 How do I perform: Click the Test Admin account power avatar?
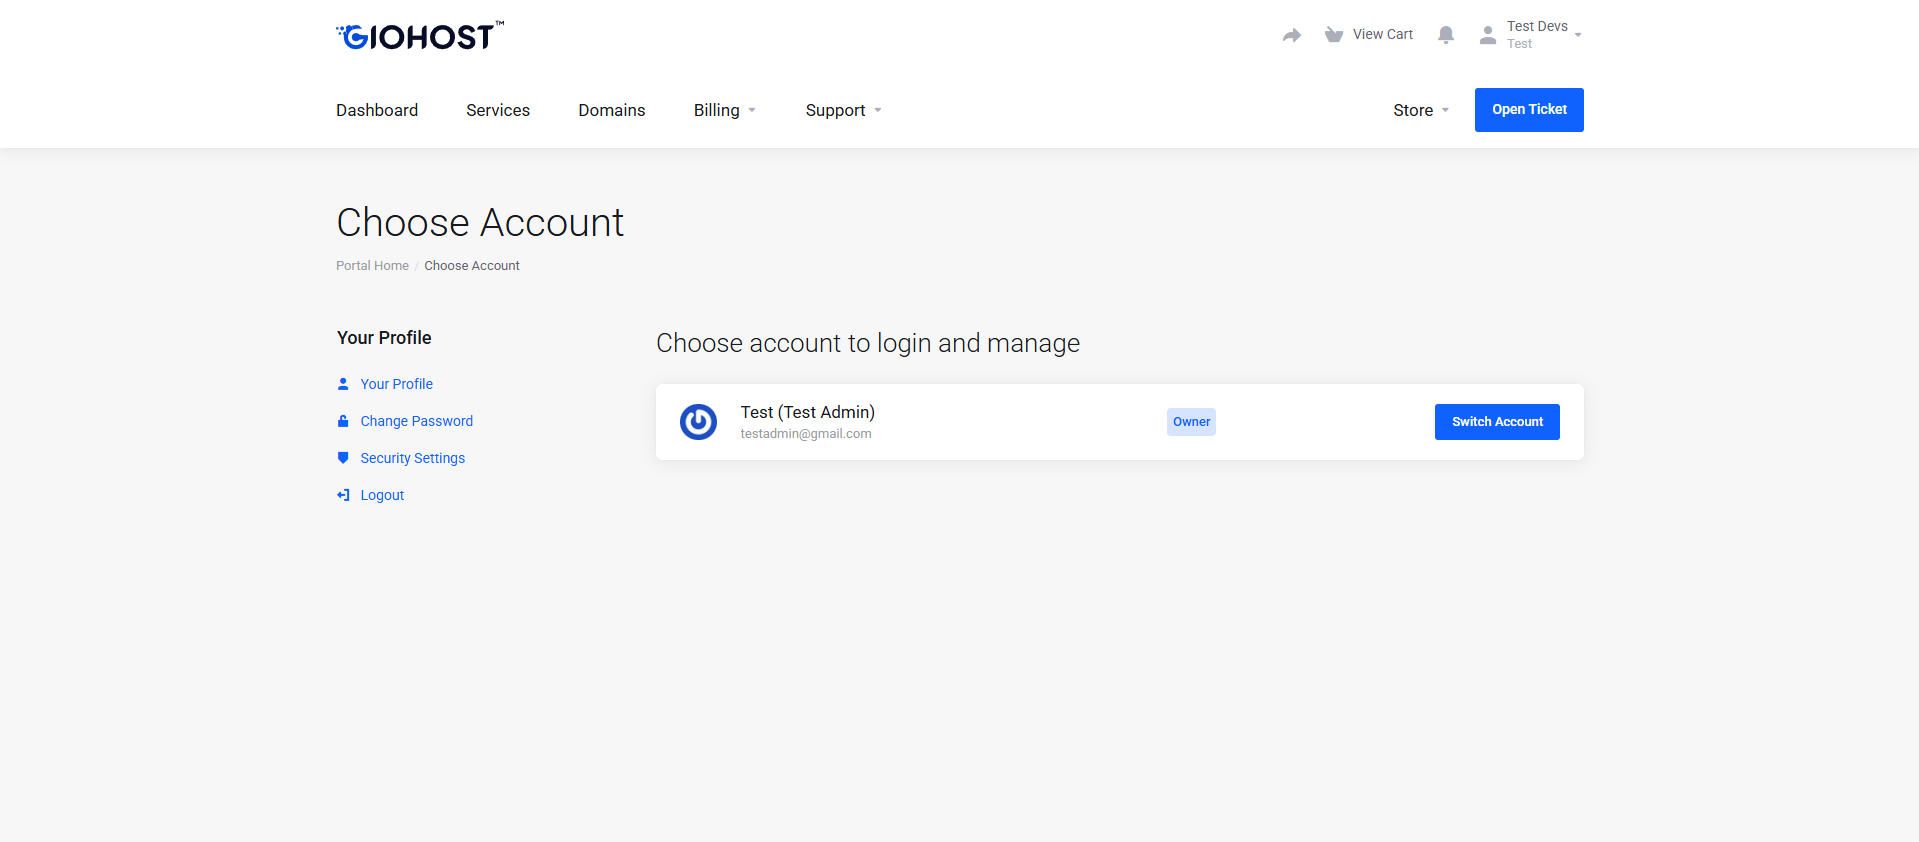[x=698, y=422]
